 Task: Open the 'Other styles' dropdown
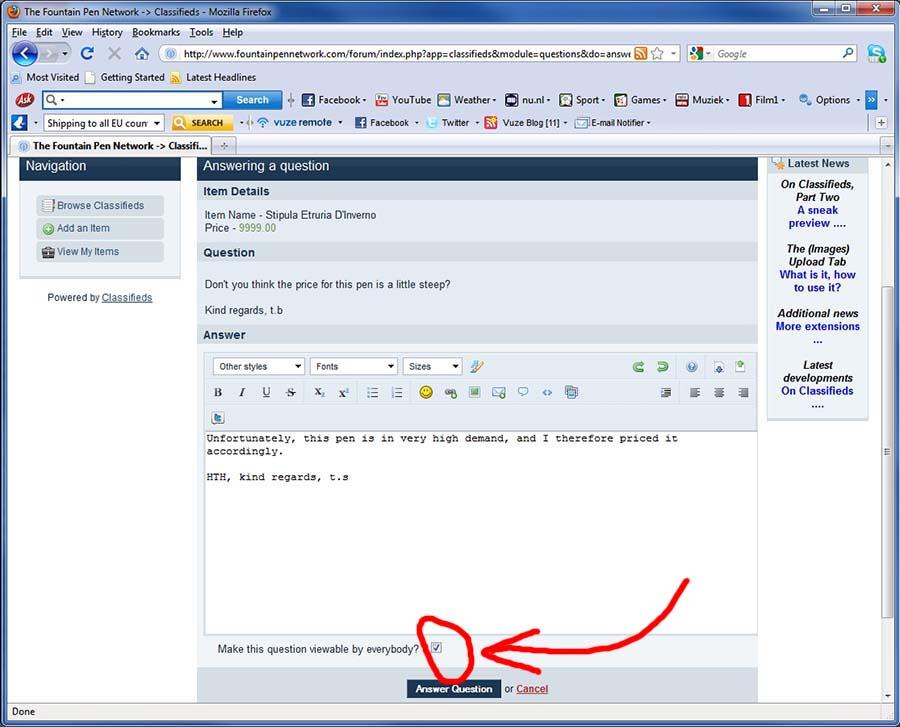(258, 367)
